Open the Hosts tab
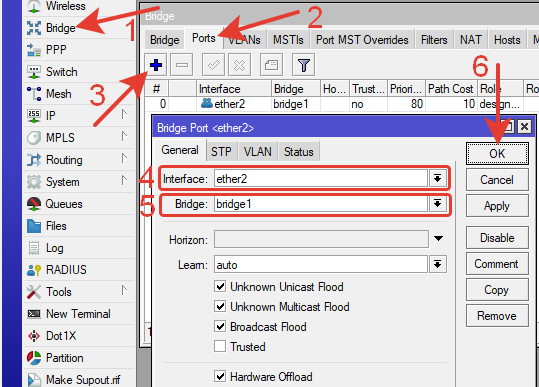The width and height of the screenshot is (539, 387). pyautogui.click(x=507, y=40)
